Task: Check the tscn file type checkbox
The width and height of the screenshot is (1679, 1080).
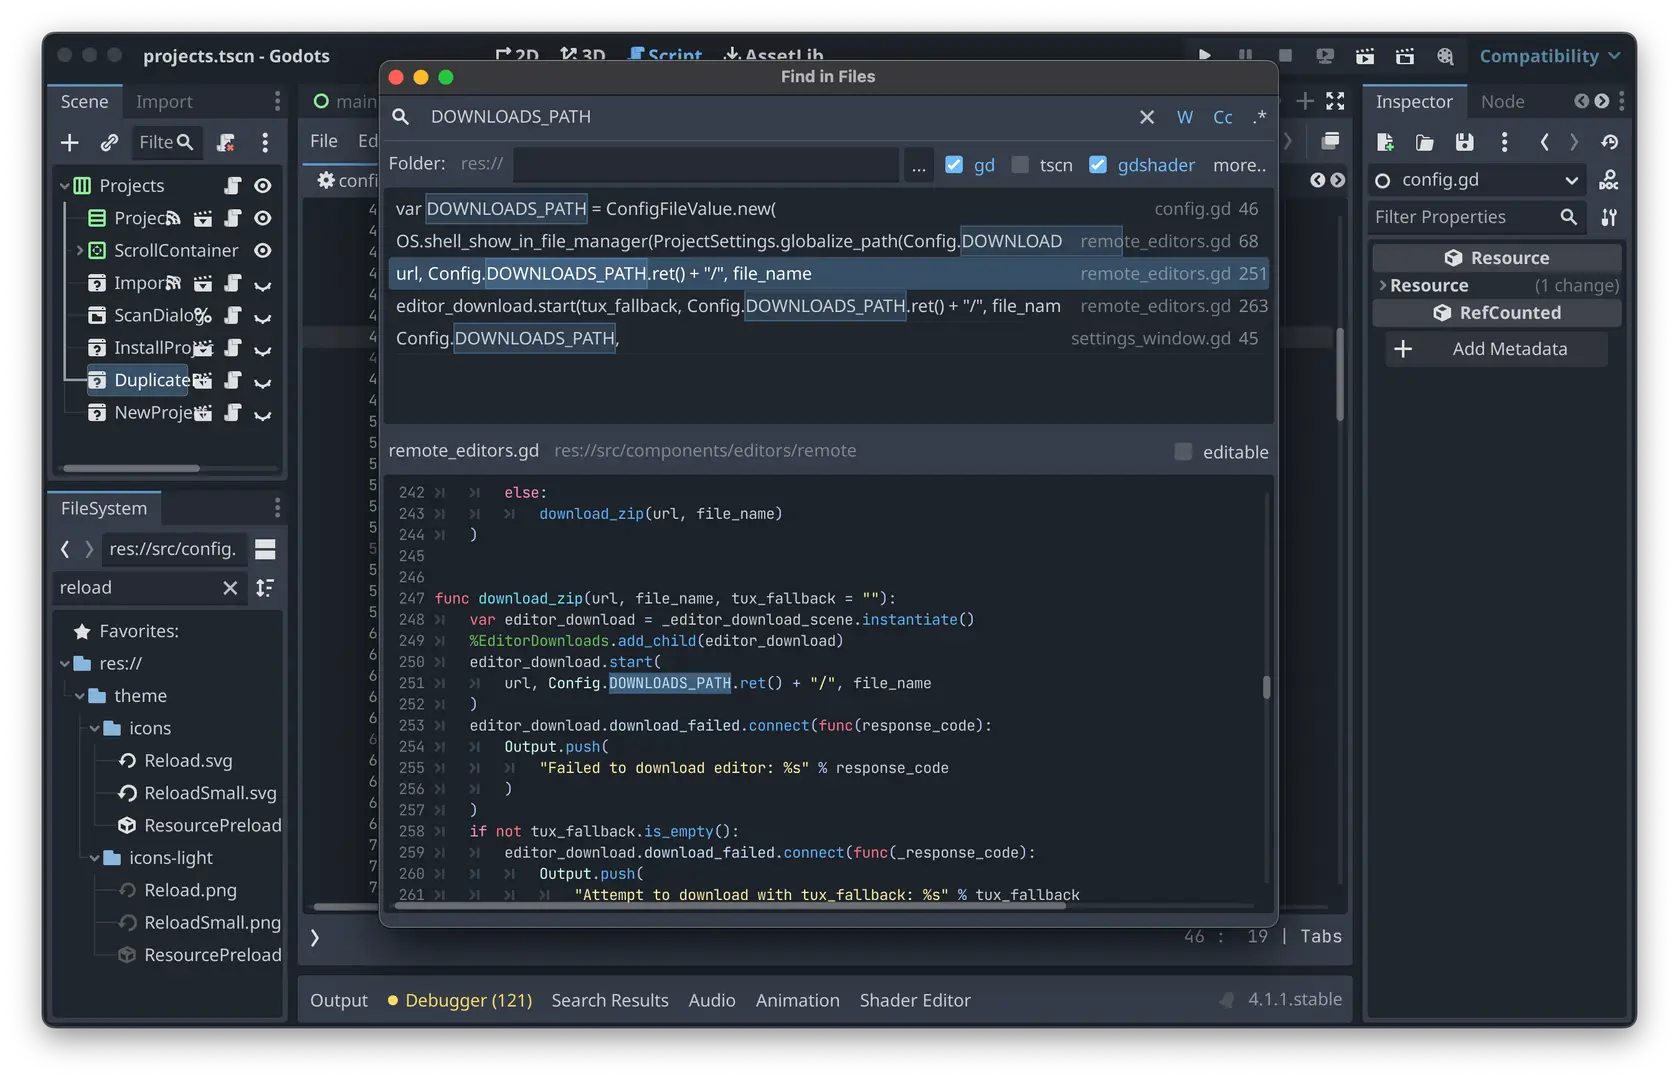Action: (x=1020, y=164)
